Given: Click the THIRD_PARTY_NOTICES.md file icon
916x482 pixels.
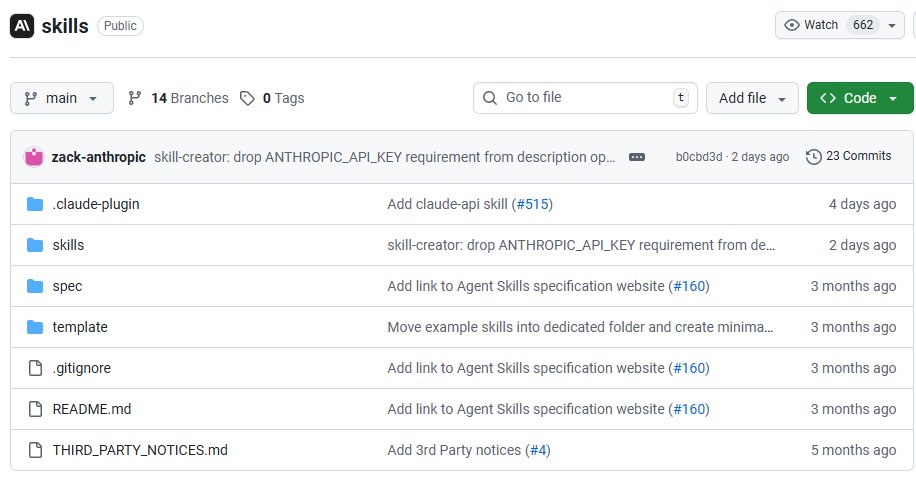Looking at the screenshot, I should (35, 450).
